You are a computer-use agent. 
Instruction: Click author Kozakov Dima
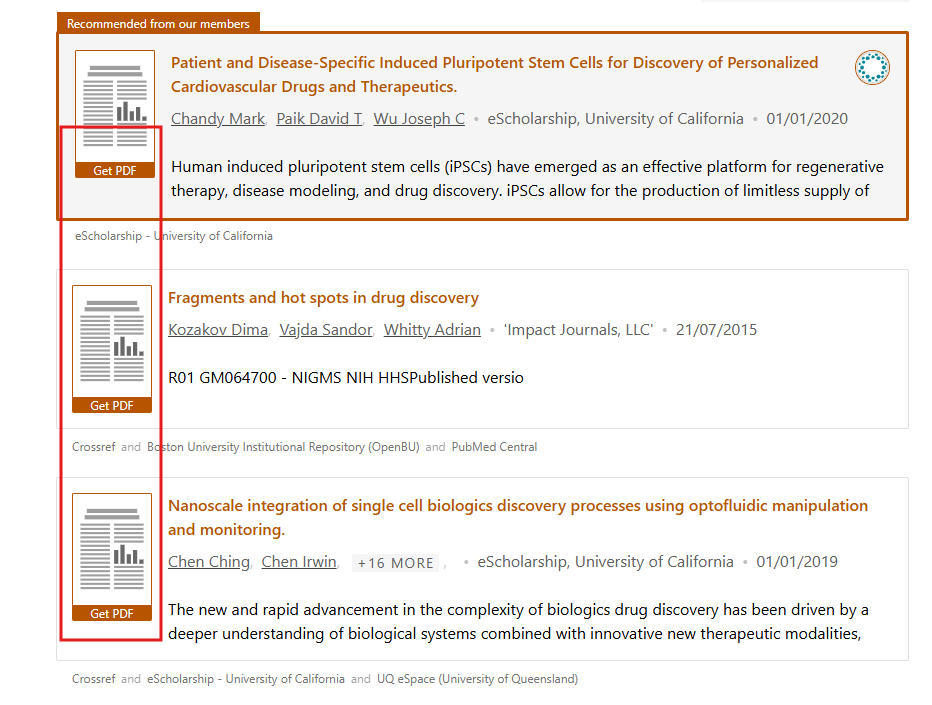[218, 330]
